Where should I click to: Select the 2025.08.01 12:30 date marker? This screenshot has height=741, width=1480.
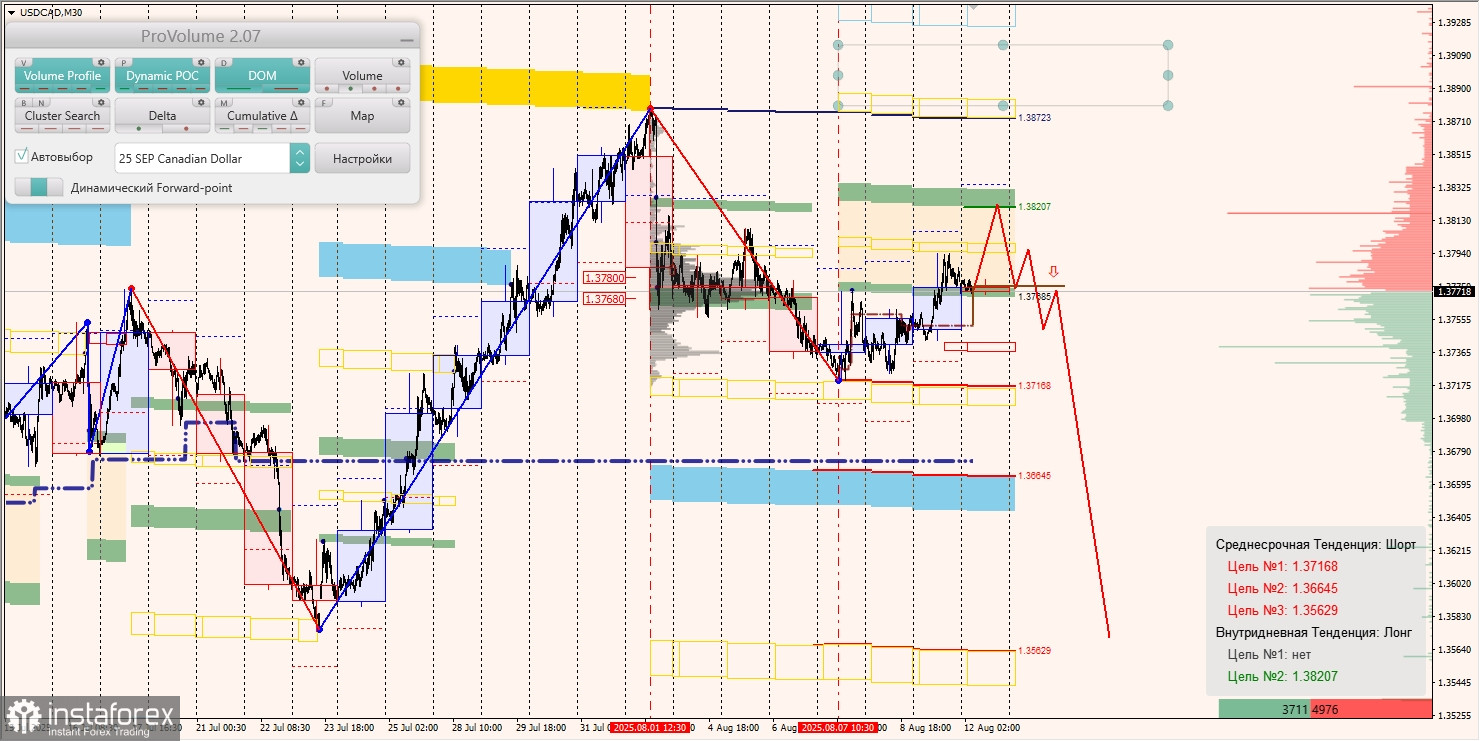pos(650,728)
